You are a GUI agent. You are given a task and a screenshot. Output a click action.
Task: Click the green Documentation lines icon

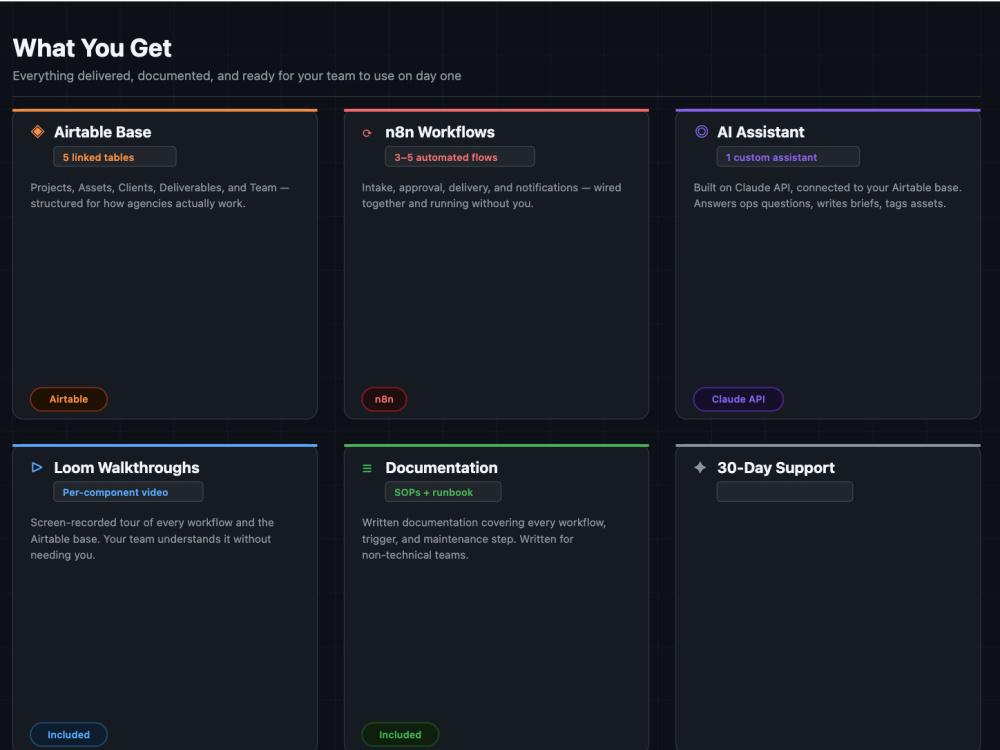(367, 468)
